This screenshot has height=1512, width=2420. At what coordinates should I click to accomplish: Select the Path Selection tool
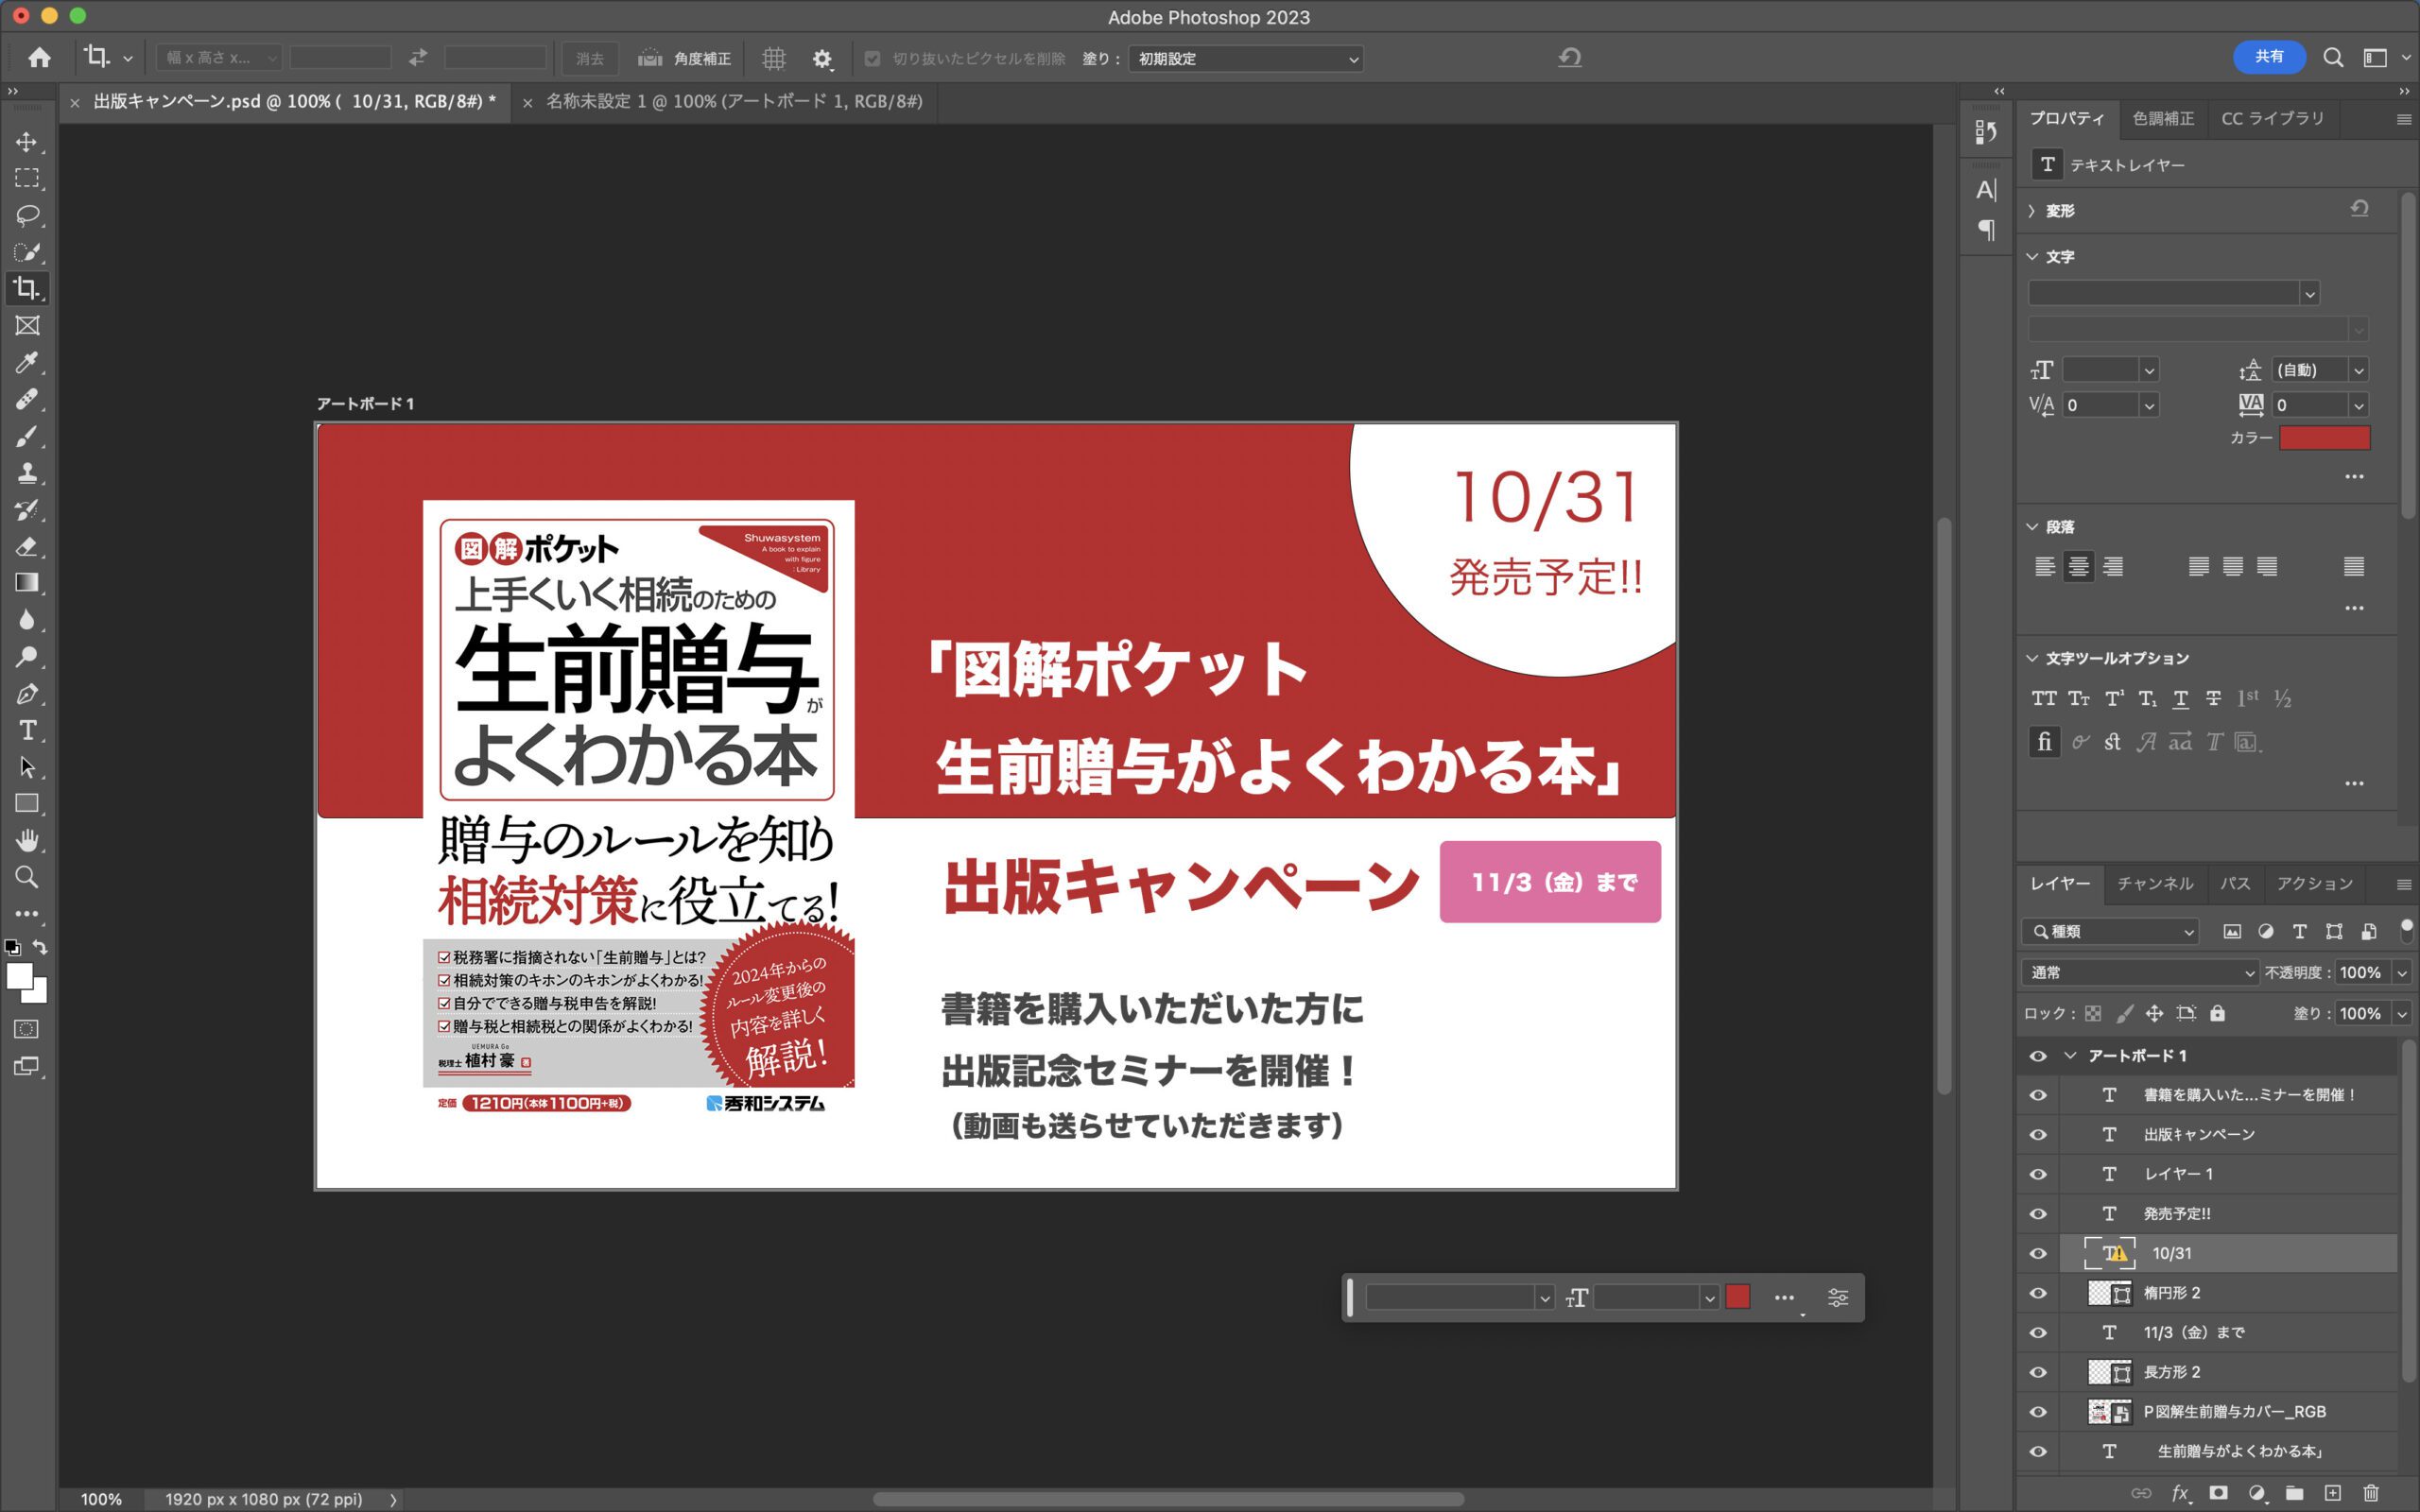coord(27,767)
